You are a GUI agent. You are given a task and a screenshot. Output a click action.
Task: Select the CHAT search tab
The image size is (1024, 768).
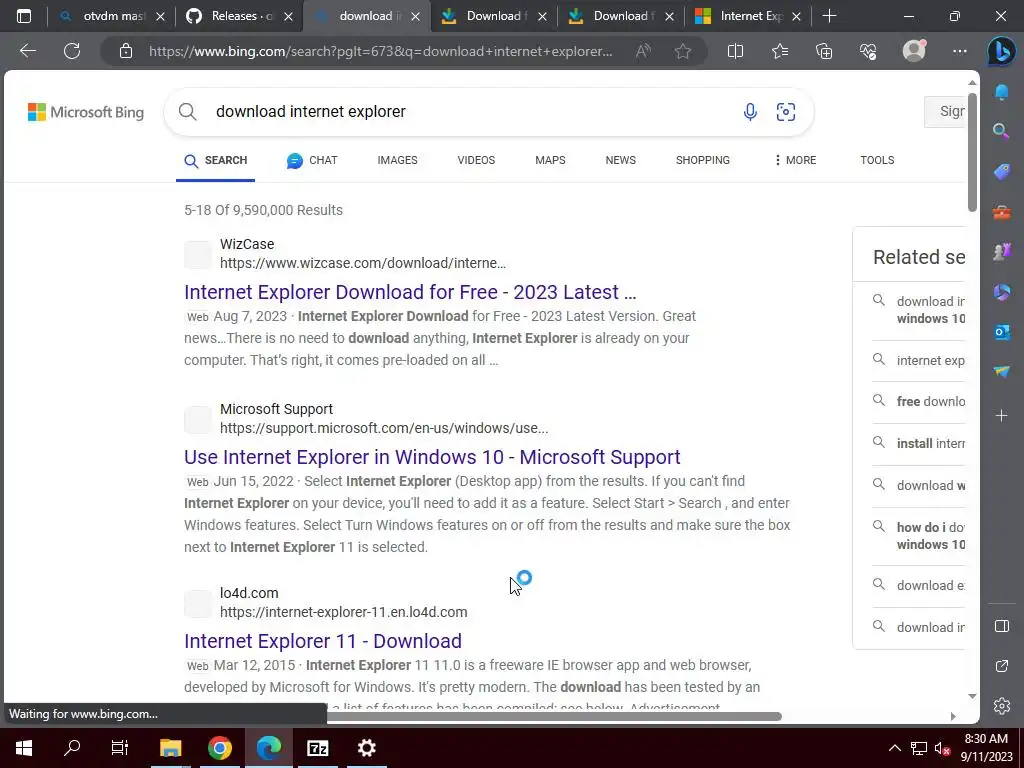[312, 160]
